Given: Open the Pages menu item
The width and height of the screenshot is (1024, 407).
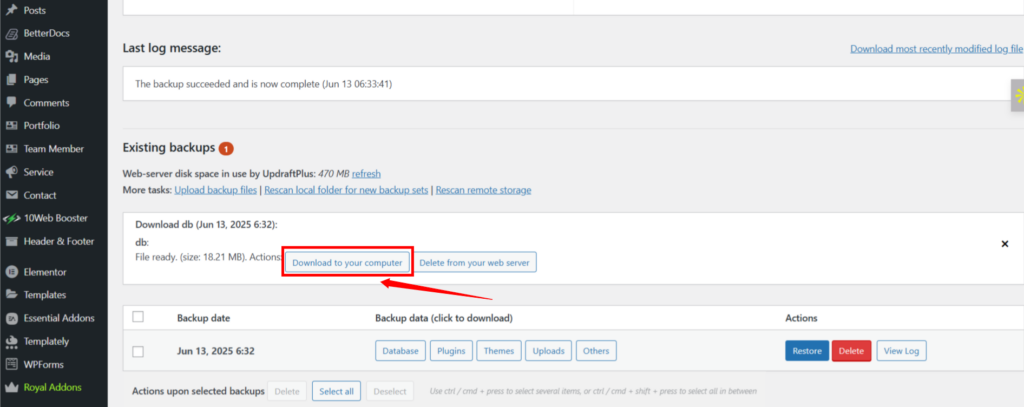Looking at the screenshot, I should [36, 80].
